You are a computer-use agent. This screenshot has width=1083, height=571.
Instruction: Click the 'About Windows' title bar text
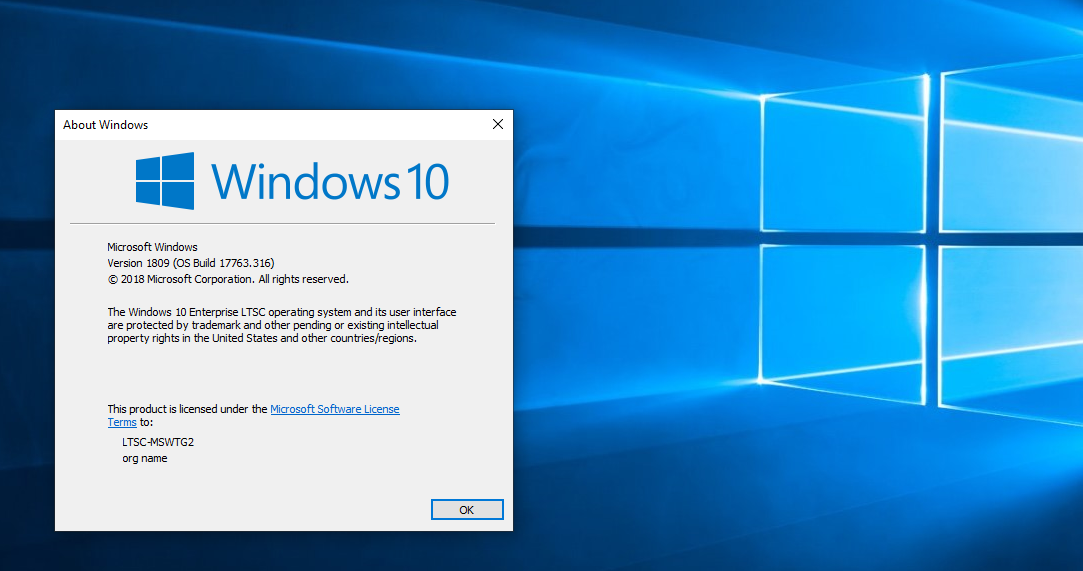pyautogui.click(x=106, y=125)
